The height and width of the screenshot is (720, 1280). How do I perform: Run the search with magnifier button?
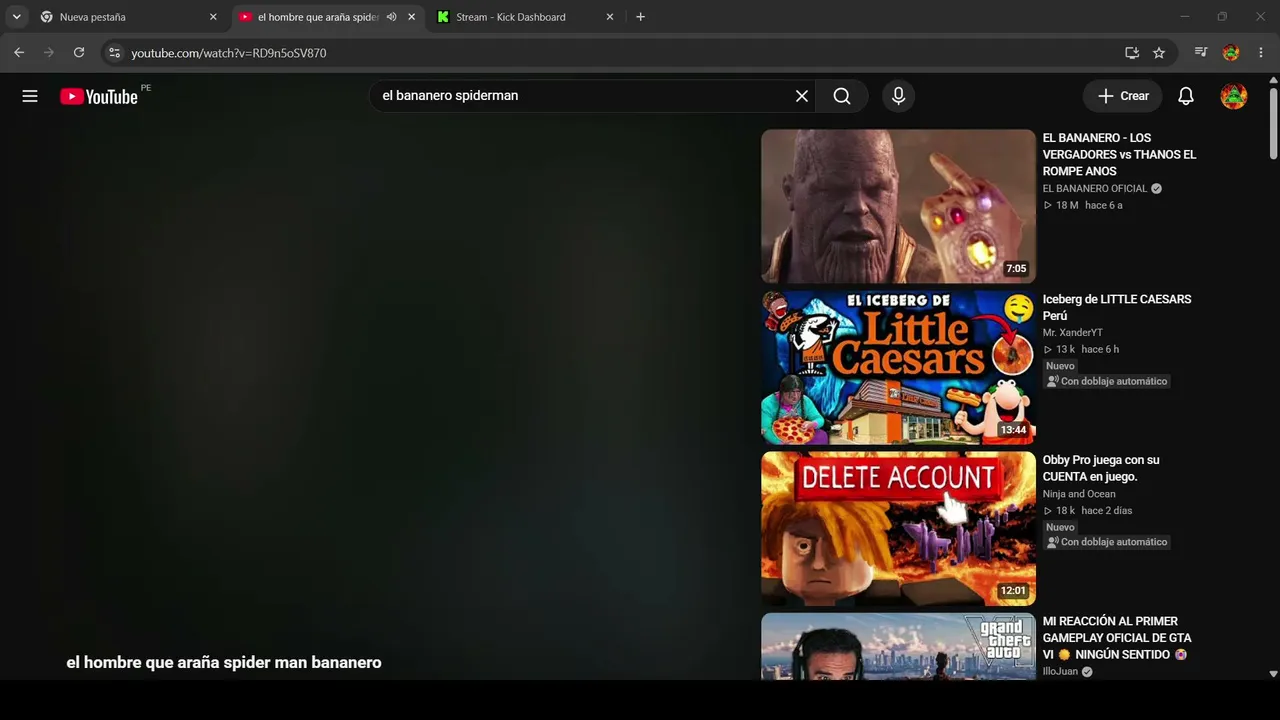842,96
